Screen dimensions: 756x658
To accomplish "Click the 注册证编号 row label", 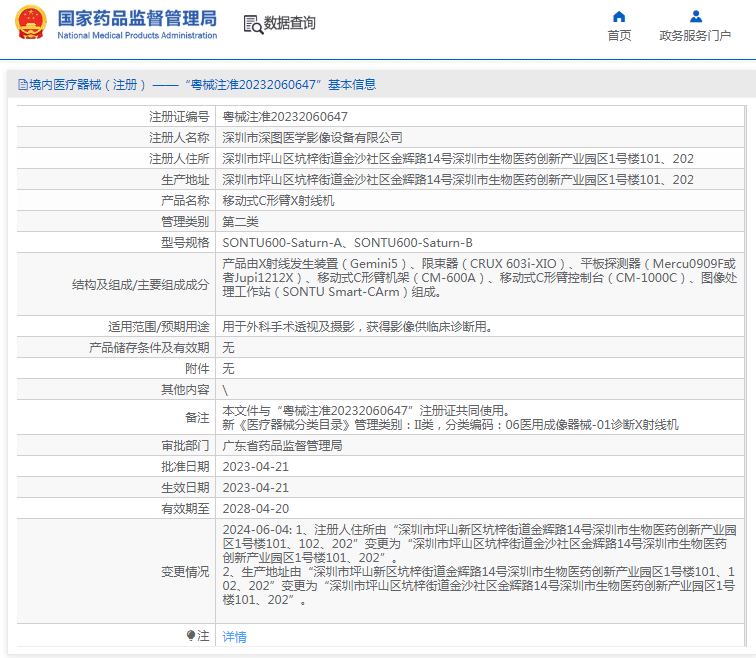I will click(x=179, y=117).
